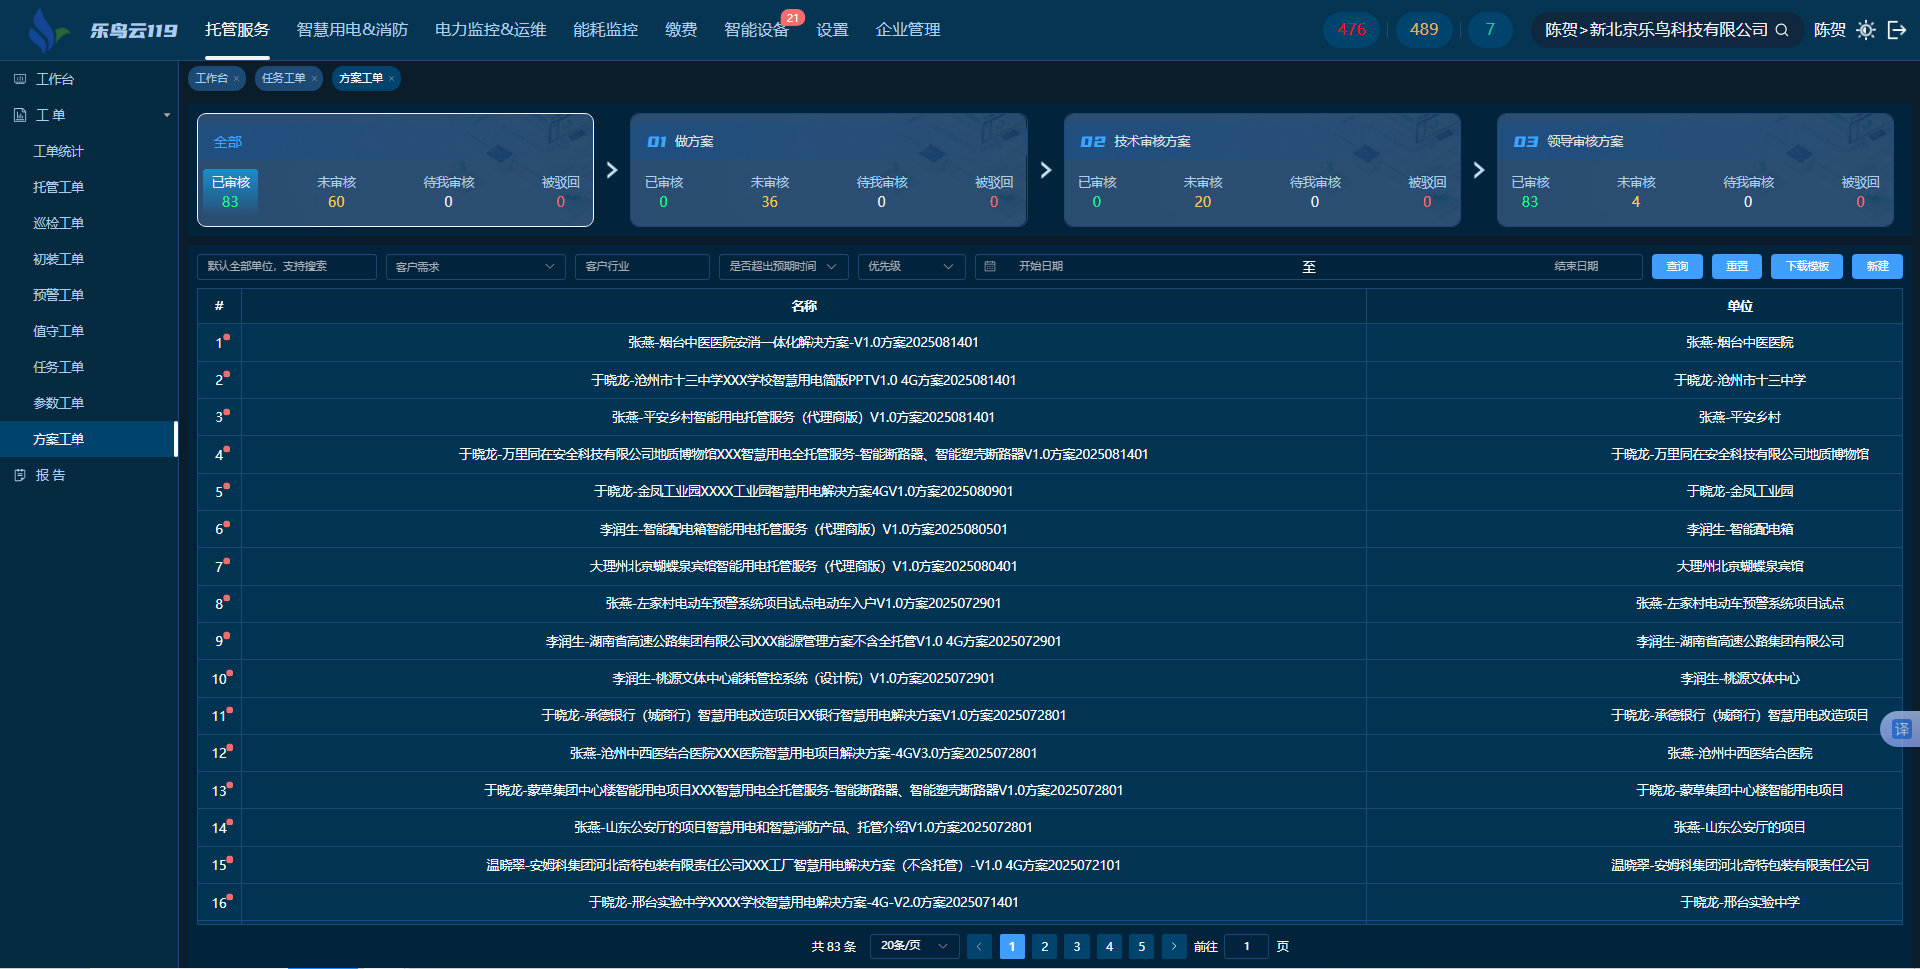The image size is (1920, 969).
Task: Go to next page arrow
Action: point(1174,946)
